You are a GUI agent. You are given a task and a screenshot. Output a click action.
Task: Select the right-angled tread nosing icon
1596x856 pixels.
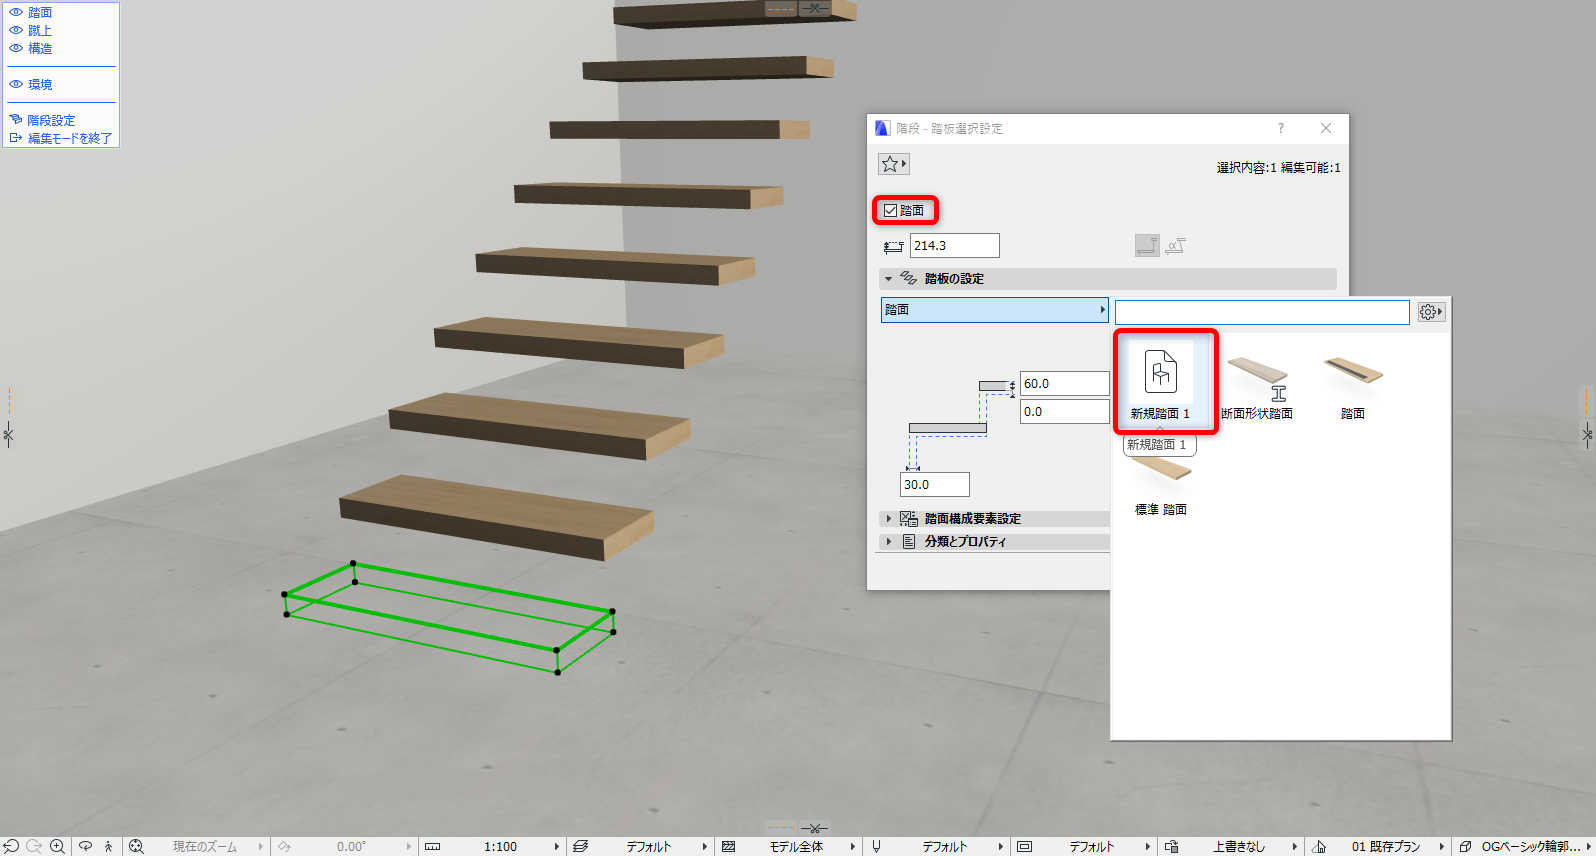point(1147,245)
